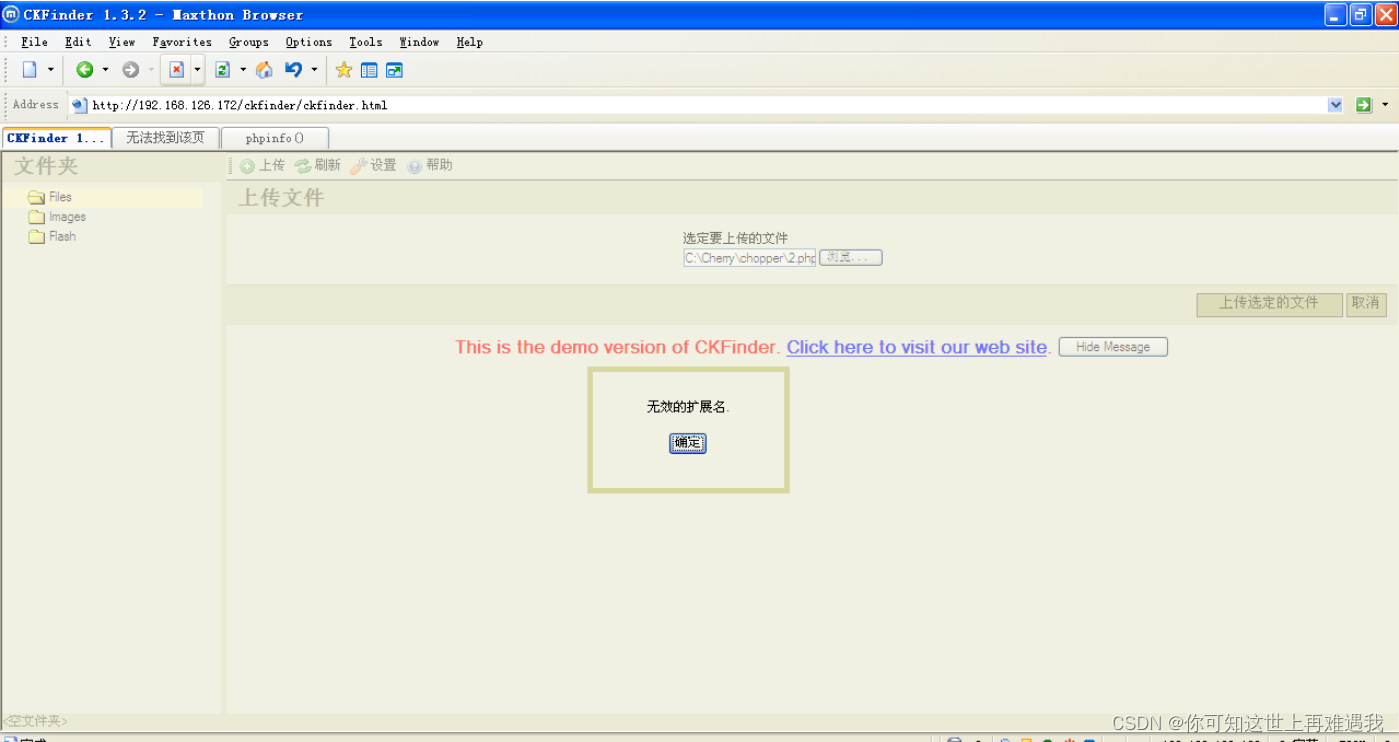Click the Favorites star icon
Image resolution: width=1399 pixels, height=742 pixels.
point(343,70)
